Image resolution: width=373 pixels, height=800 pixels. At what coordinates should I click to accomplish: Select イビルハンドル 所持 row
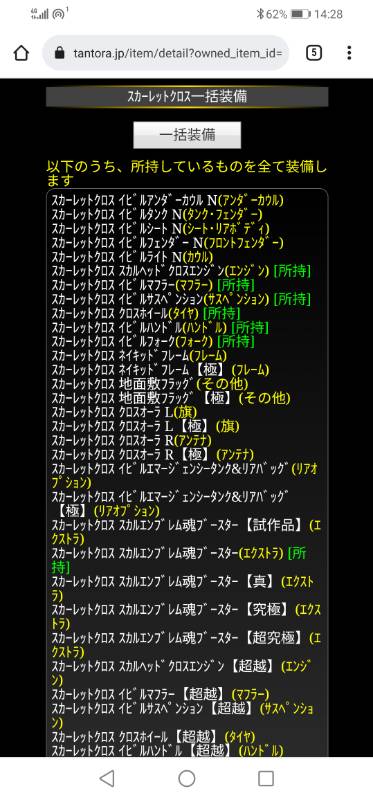[160, 327]
